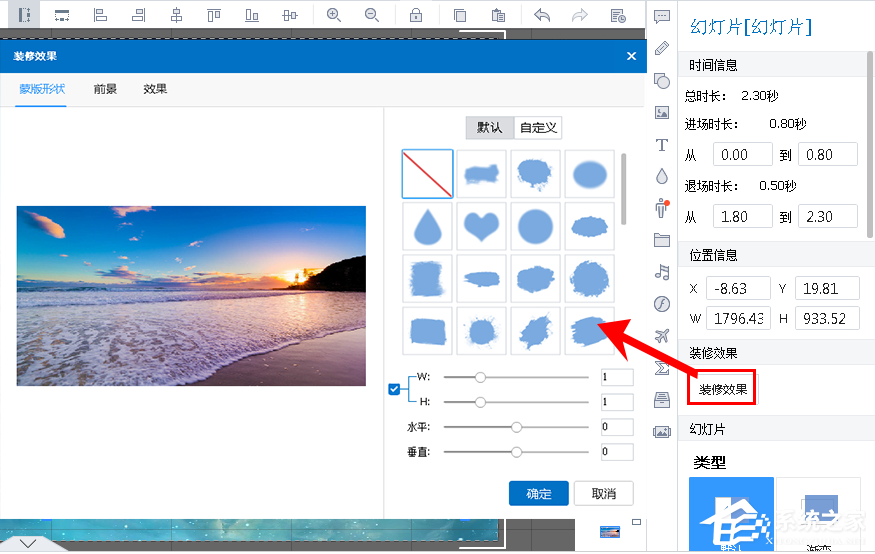Click the W slider handle
The image size is (875, 554).
tap(480, 377)
